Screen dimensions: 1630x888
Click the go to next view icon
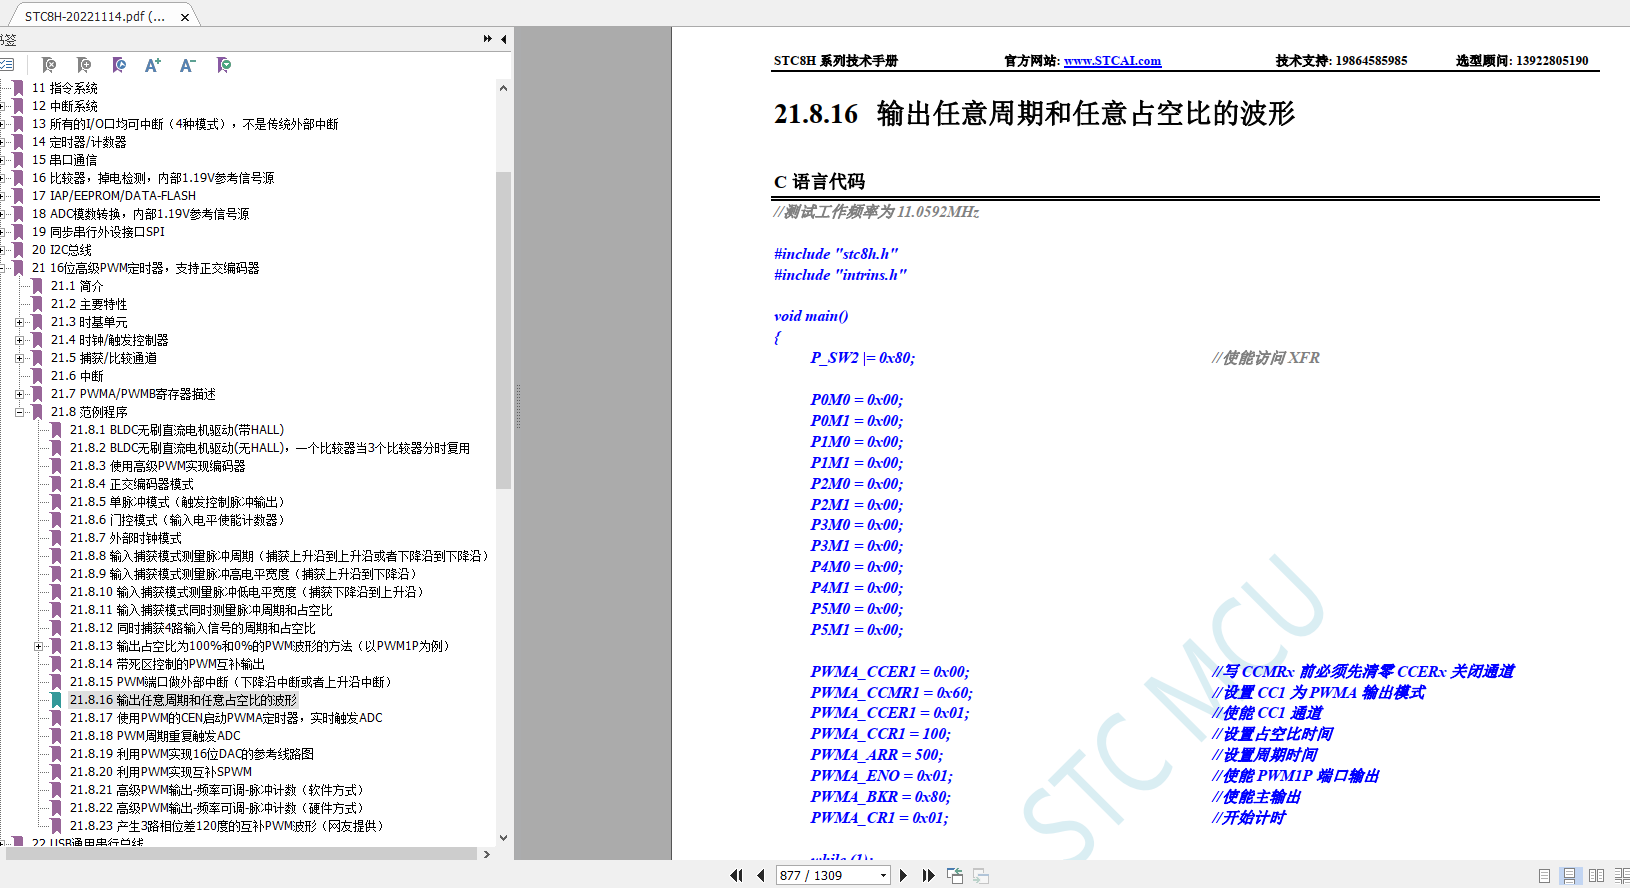point(981,875)
